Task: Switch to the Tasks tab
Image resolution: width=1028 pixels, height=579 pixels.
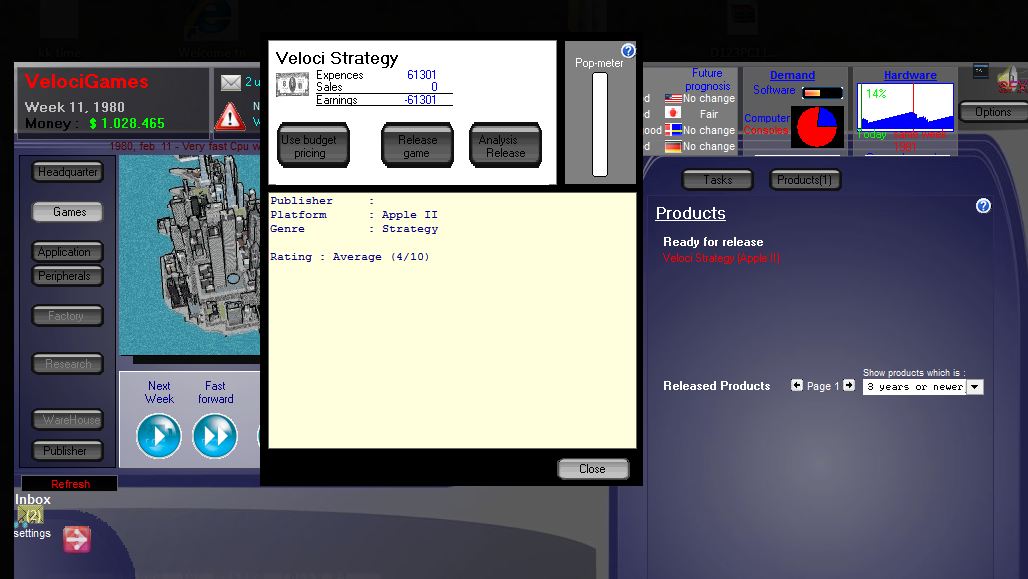Action: pos(718,180)
